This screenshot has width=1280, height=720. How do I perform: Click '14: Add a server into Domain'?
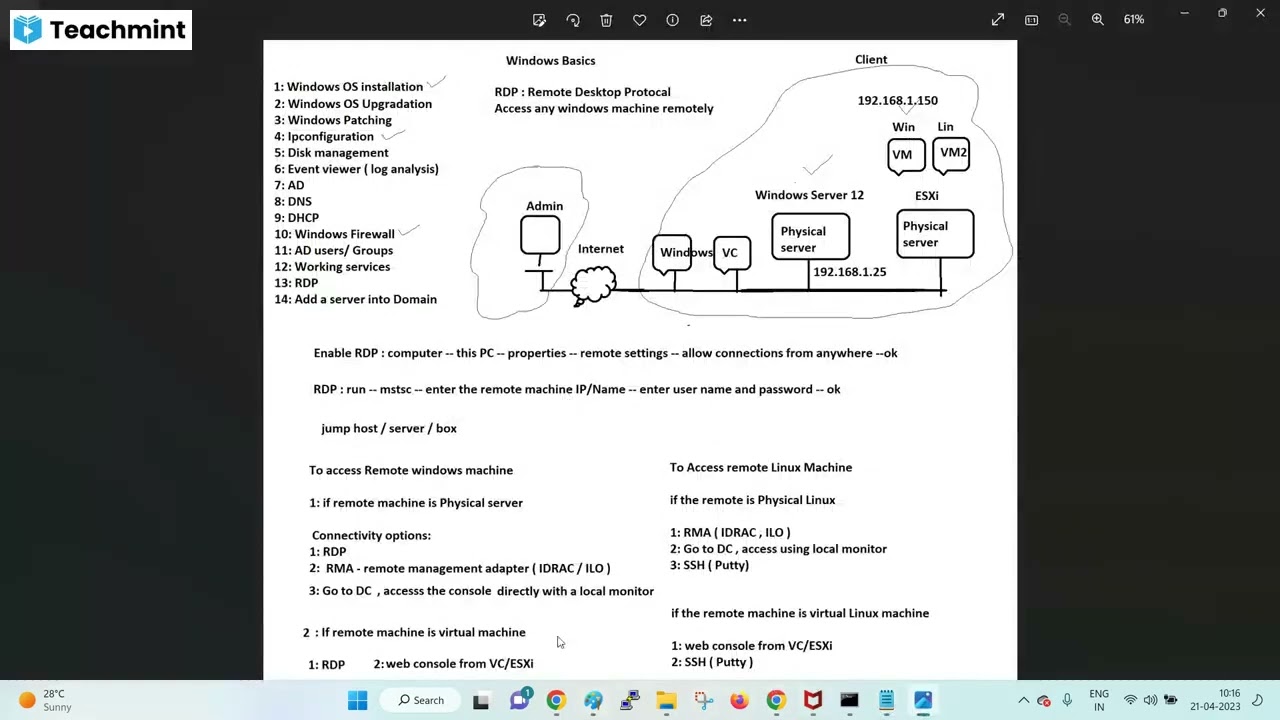click(x=355, y=300)
